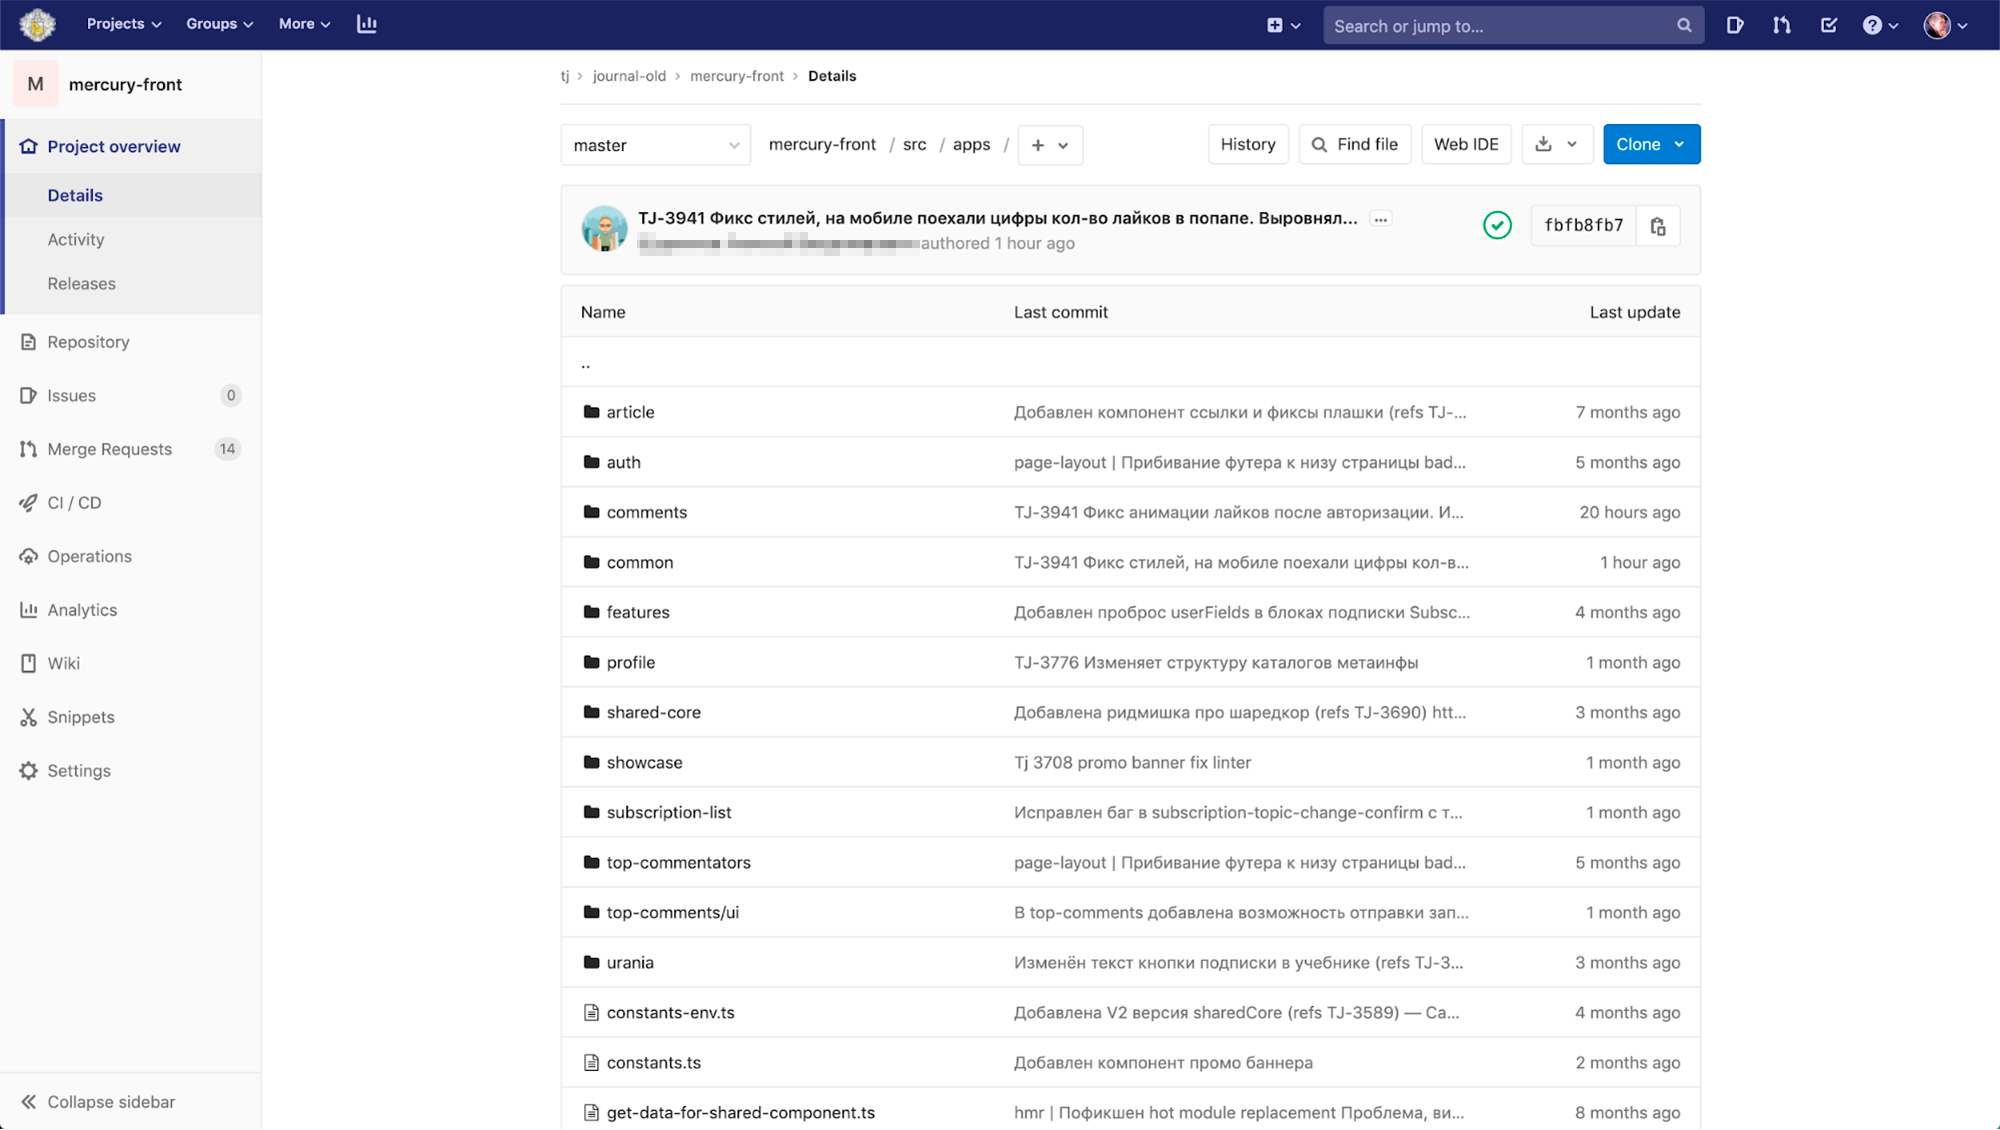Click the copy commit hash button

(1659, 225)
